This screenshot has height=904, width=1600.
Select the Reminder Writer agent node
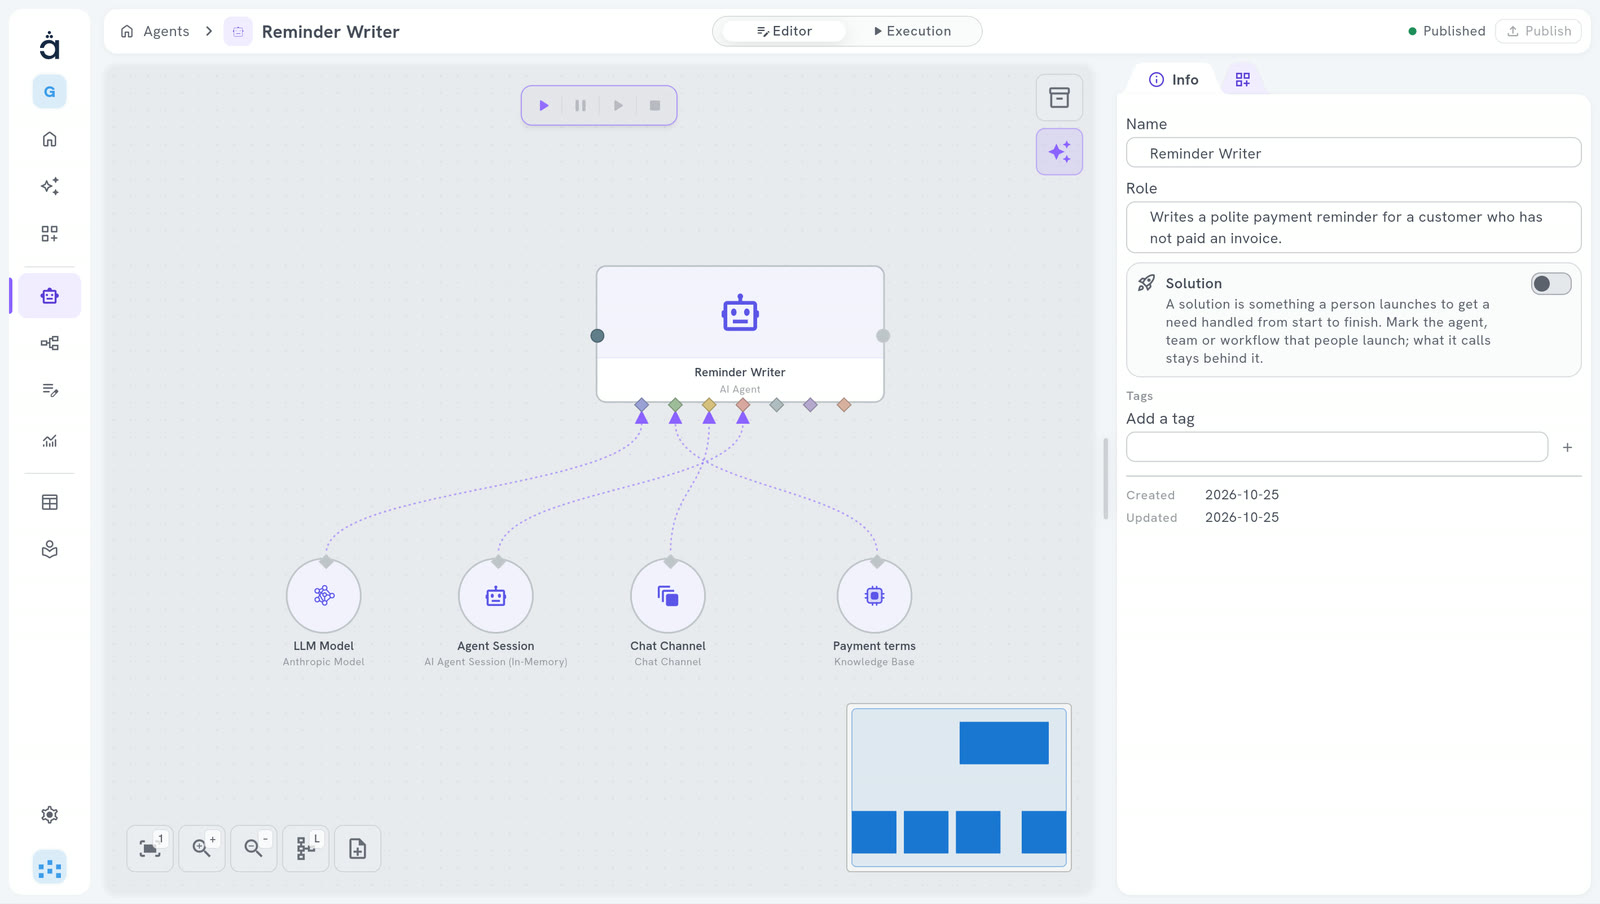tap(740, 334)
